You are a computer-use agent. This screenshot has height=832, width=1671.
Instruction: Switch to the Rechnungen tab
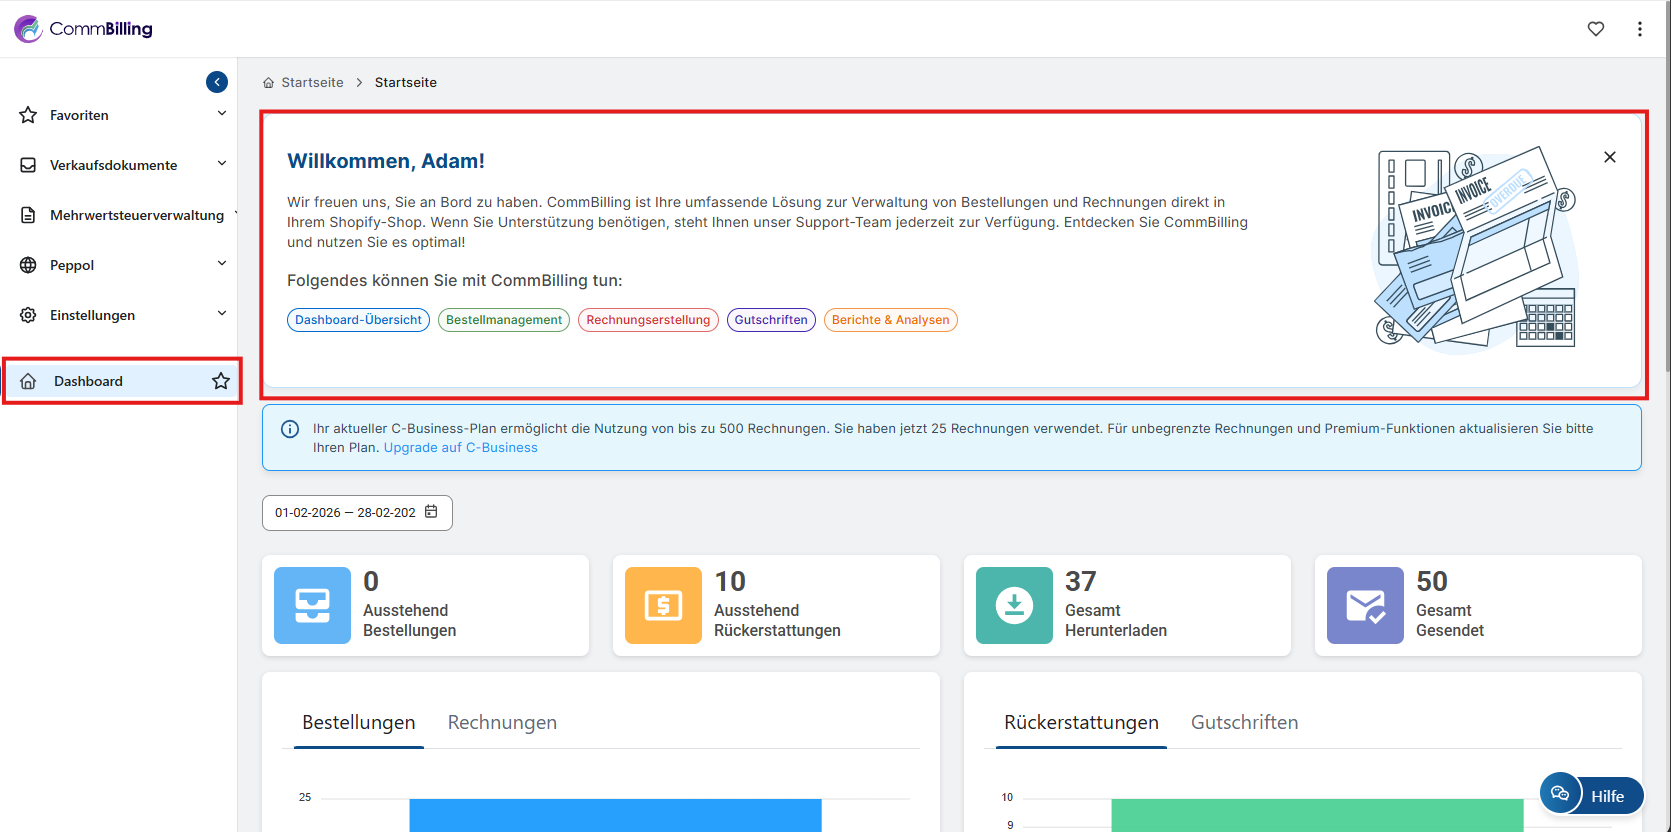click(x=502, y=722)
